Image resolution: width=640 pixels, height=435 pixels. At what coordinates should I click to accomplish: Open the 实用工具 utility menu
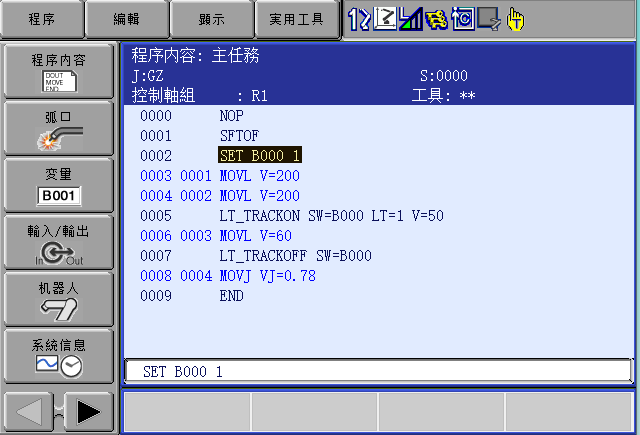coord(297,18)
